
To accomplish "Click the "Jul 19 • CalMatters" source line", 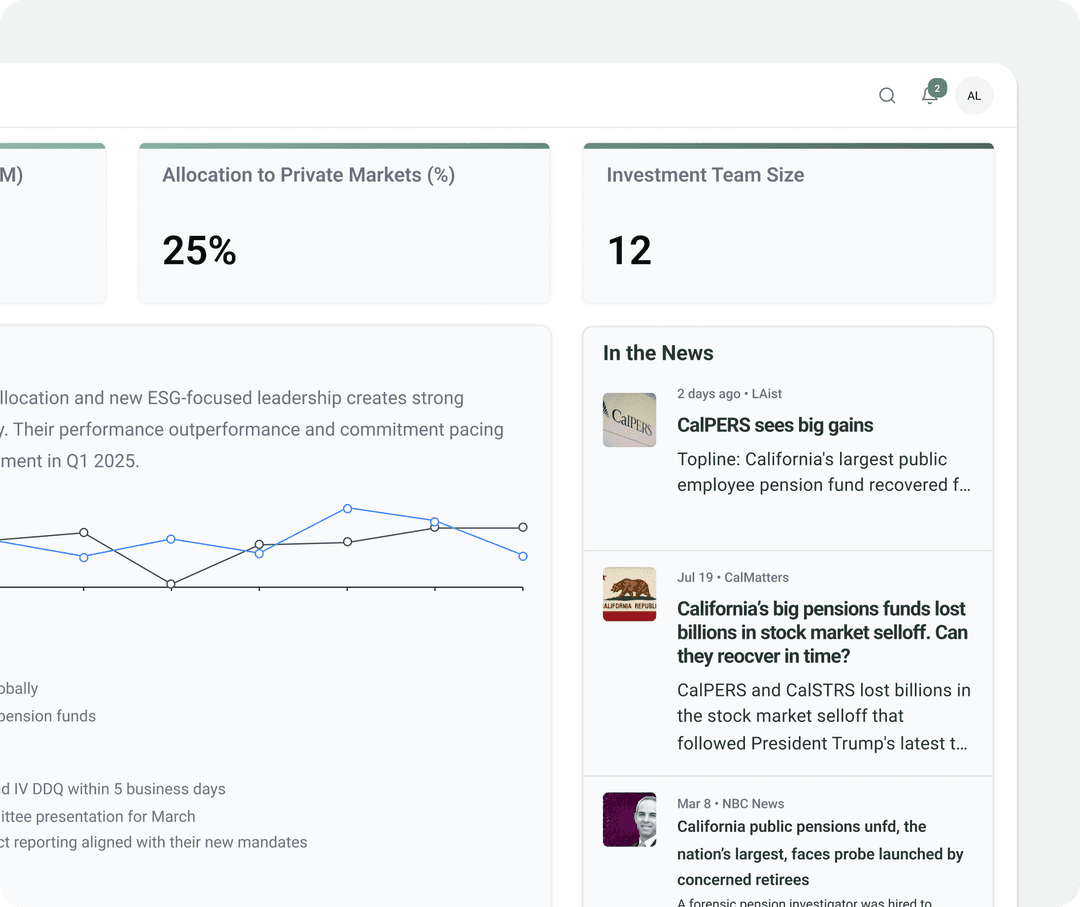I will (x=732, y=577).
